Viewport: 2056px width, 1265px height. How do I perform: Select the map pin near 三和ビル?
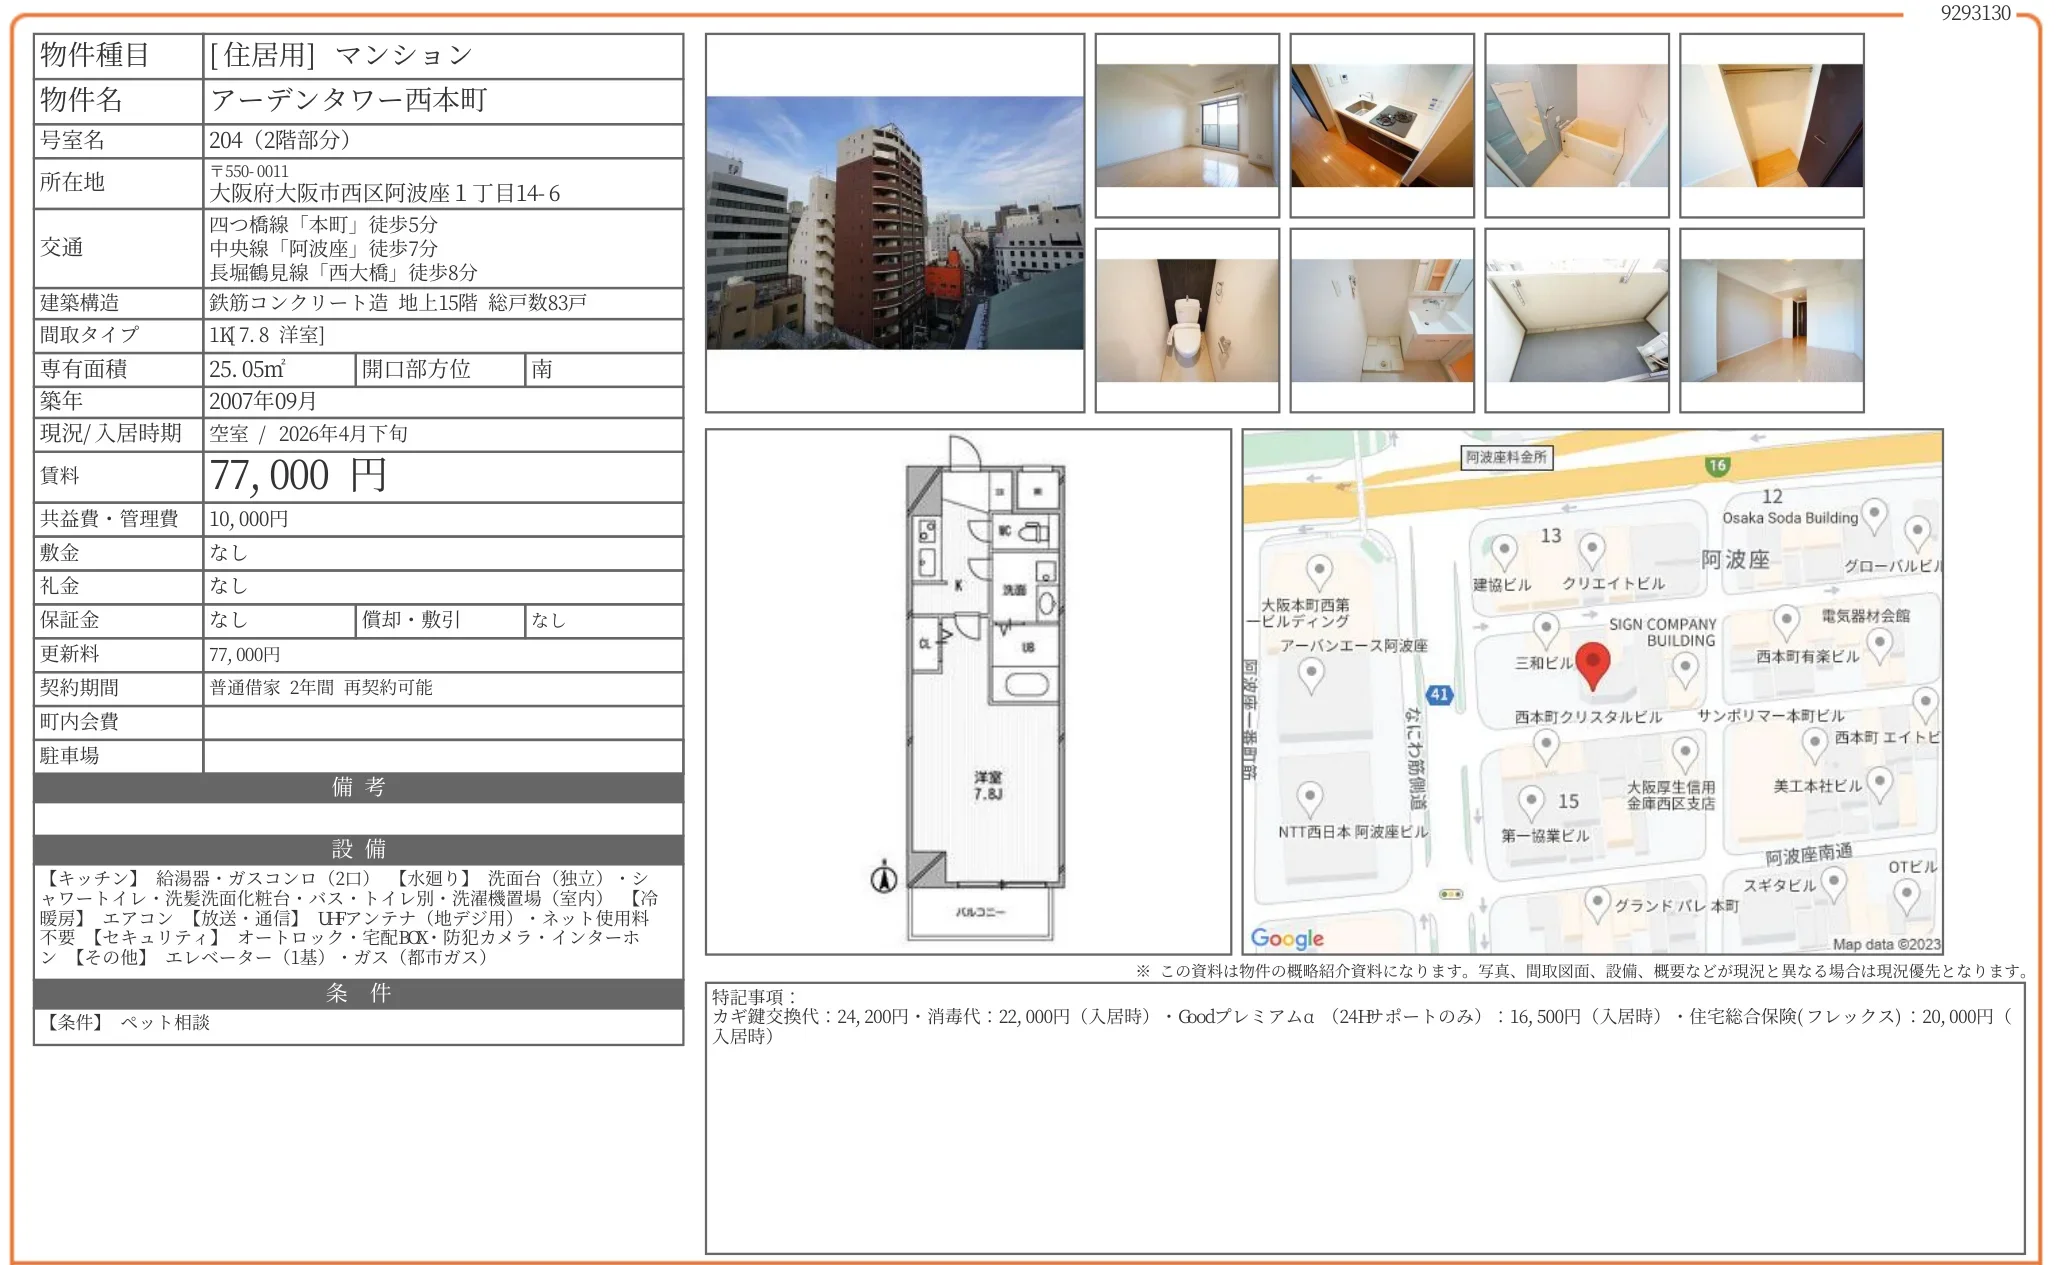click(1546, 627)
